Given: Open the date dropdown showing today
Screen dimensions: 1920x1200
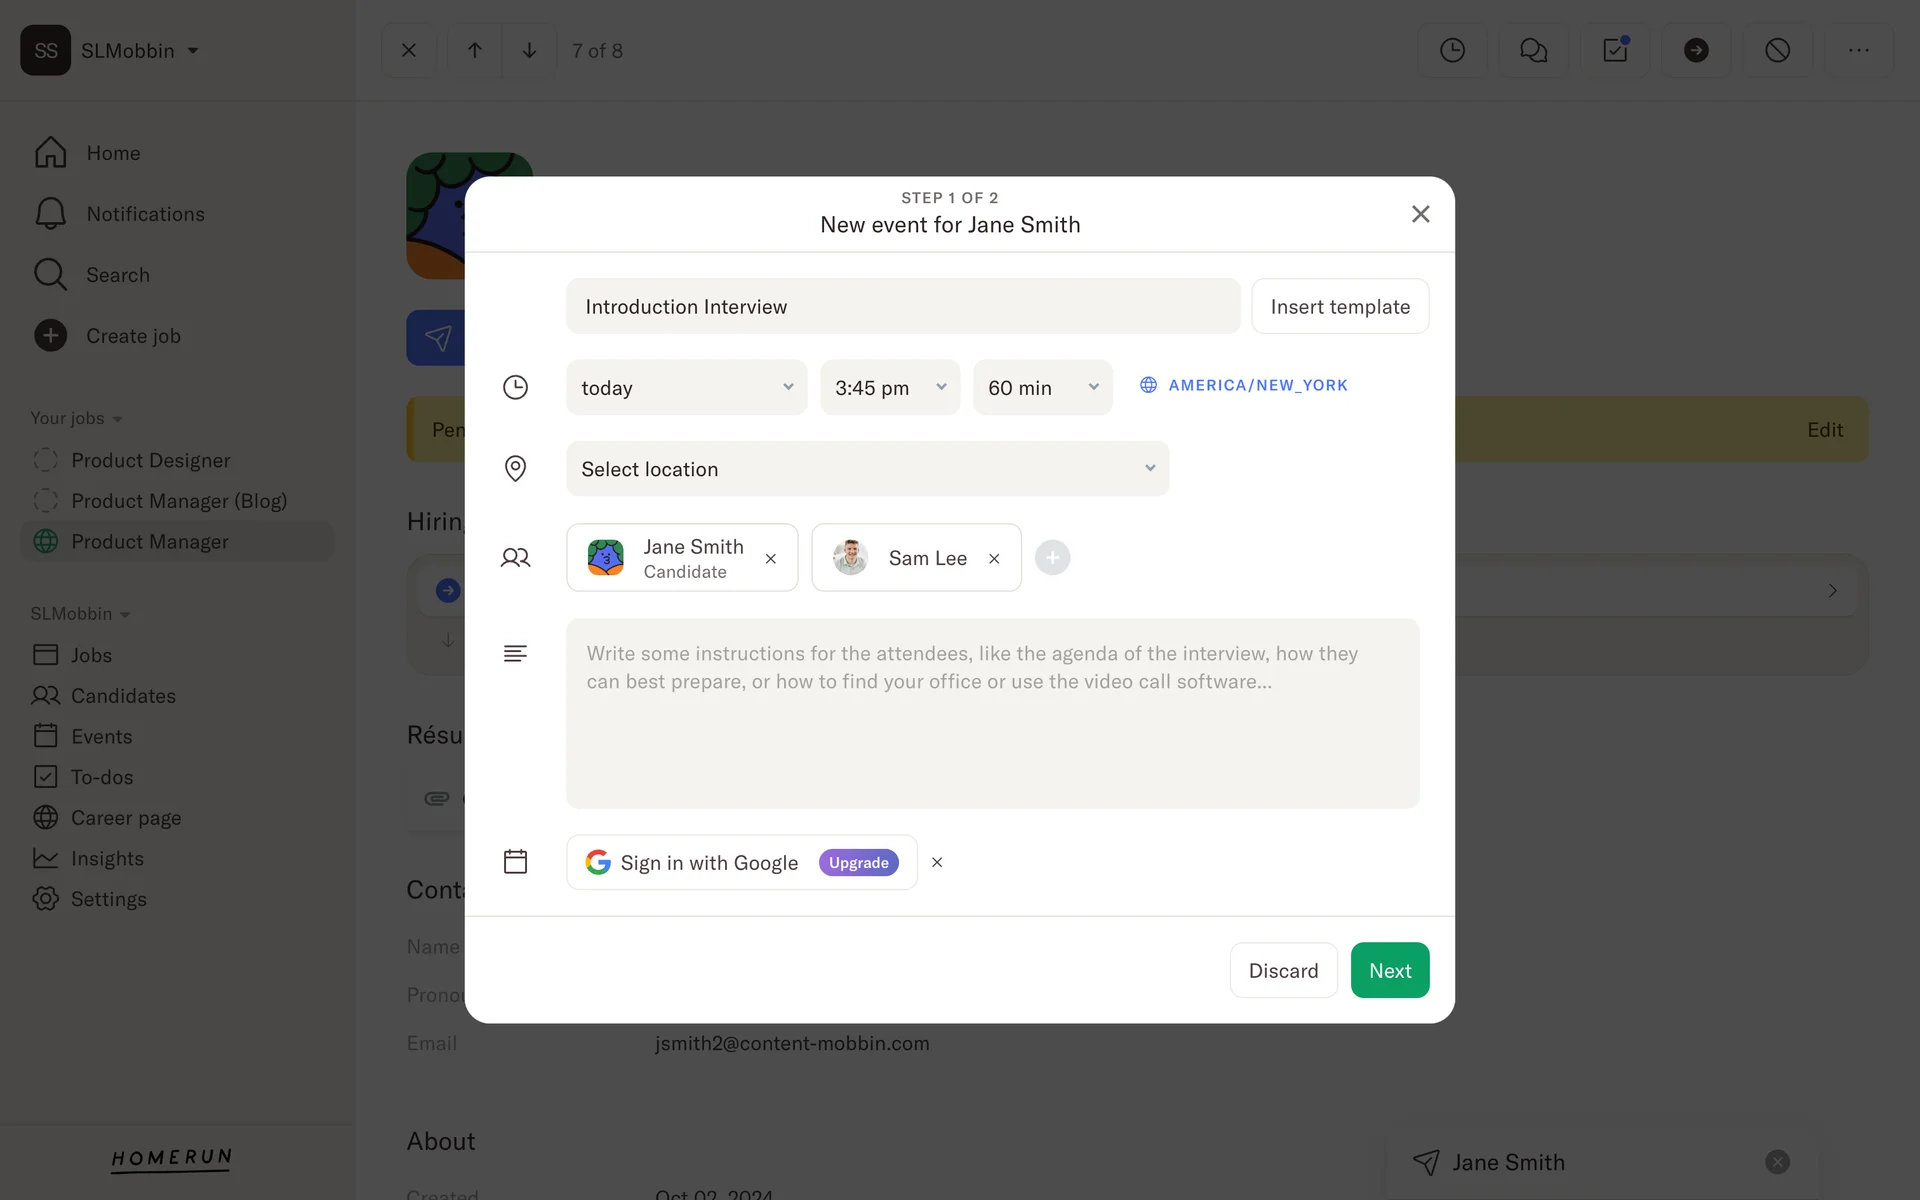Looking at the screenshot, I should [686, 388].
